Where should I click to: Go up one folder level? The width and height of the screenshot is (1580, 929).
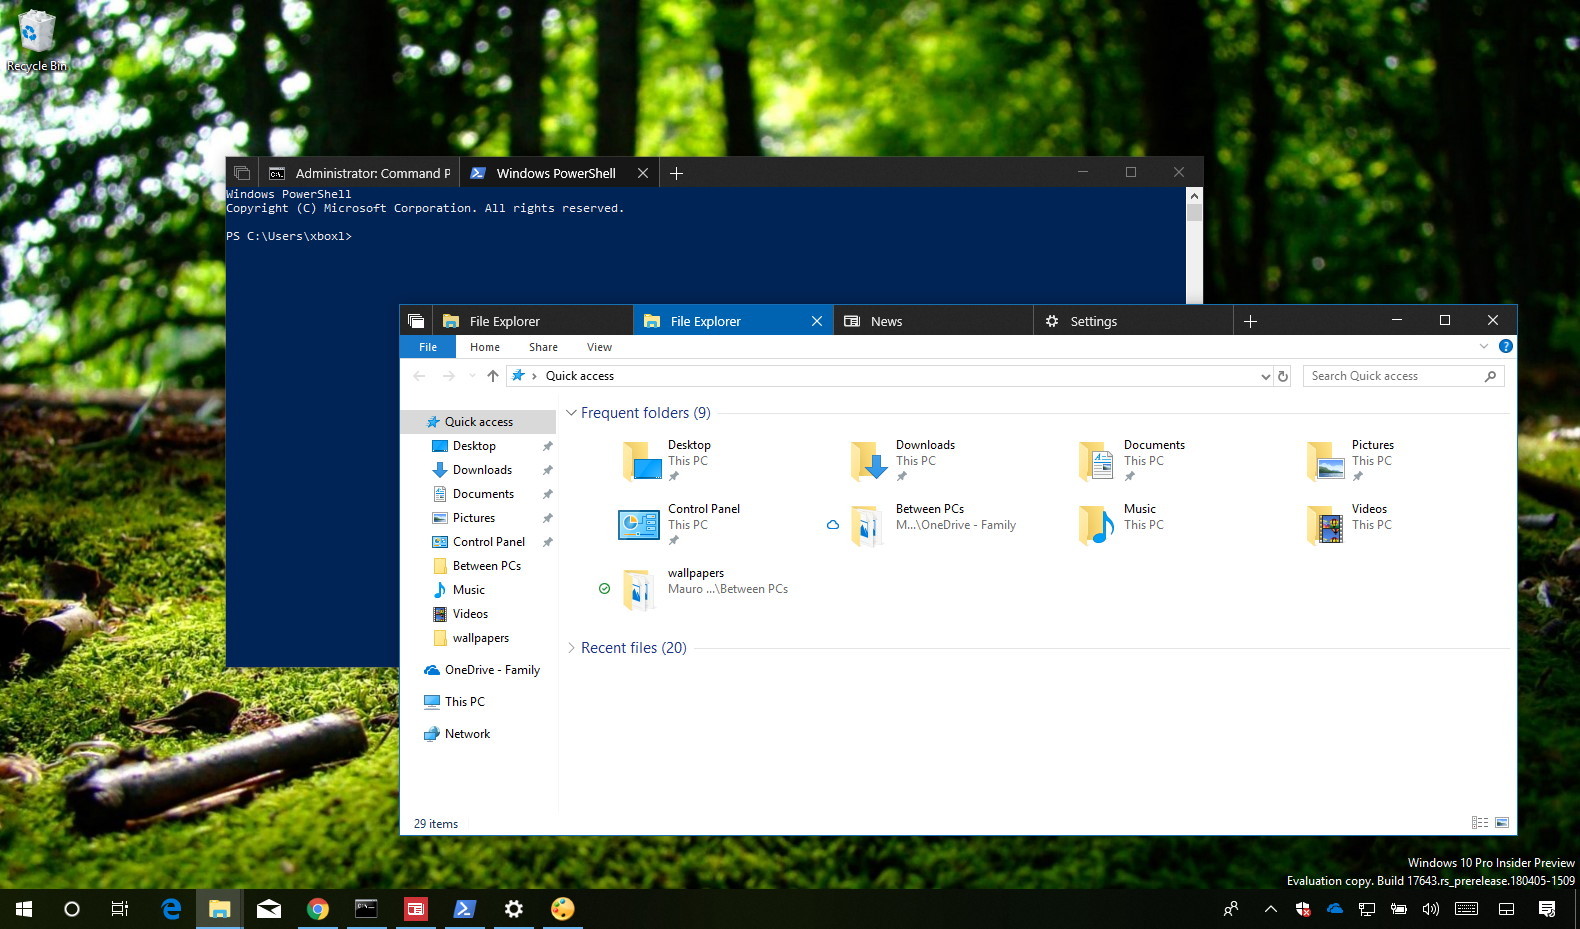pos(493,376)
